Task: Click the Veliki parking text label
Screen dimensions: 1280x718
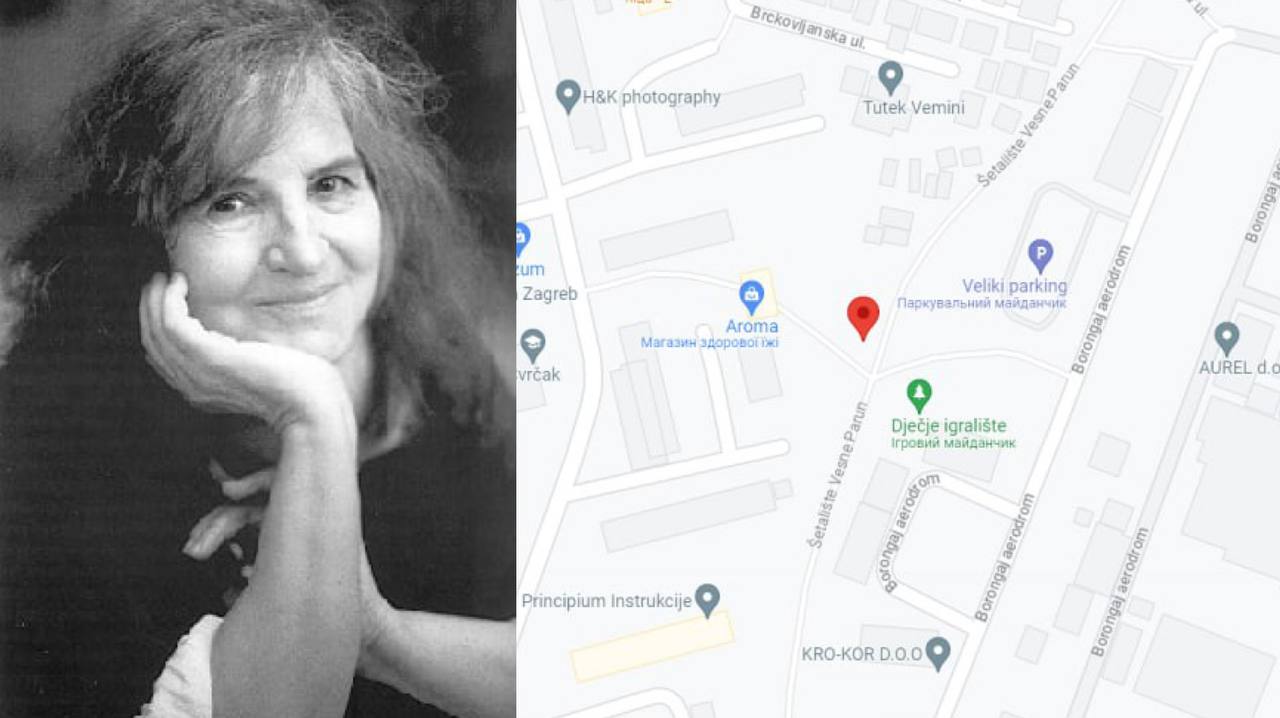Action: coord(1014,286)
